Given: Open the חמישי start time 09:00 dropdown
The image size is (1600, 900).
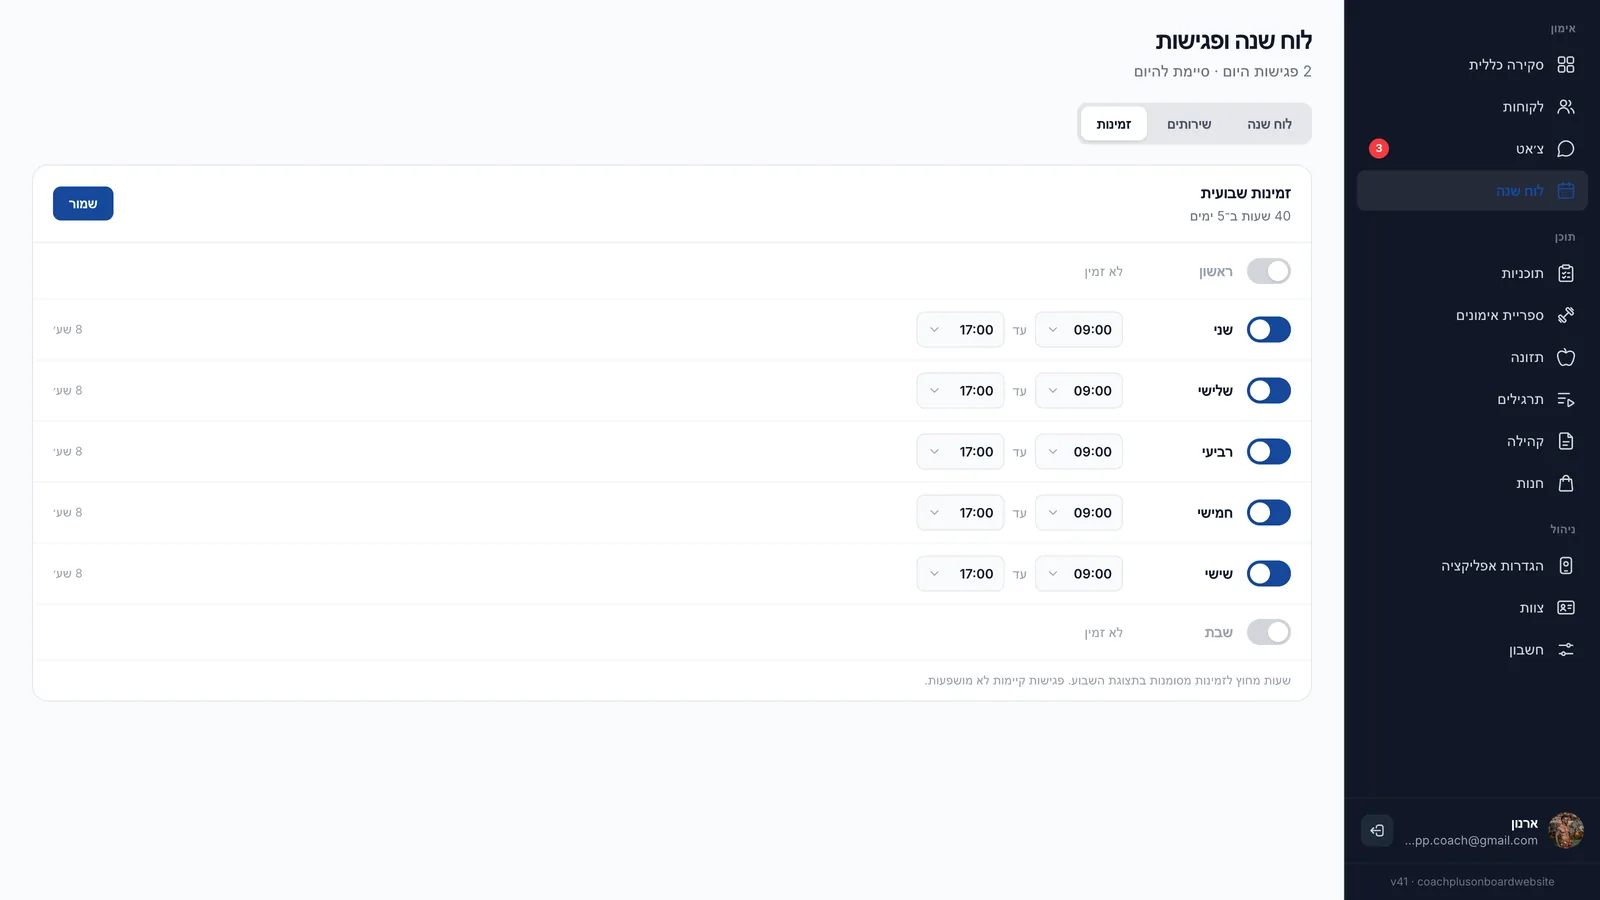Looking at the screenshot, I should coord(1079,513).
